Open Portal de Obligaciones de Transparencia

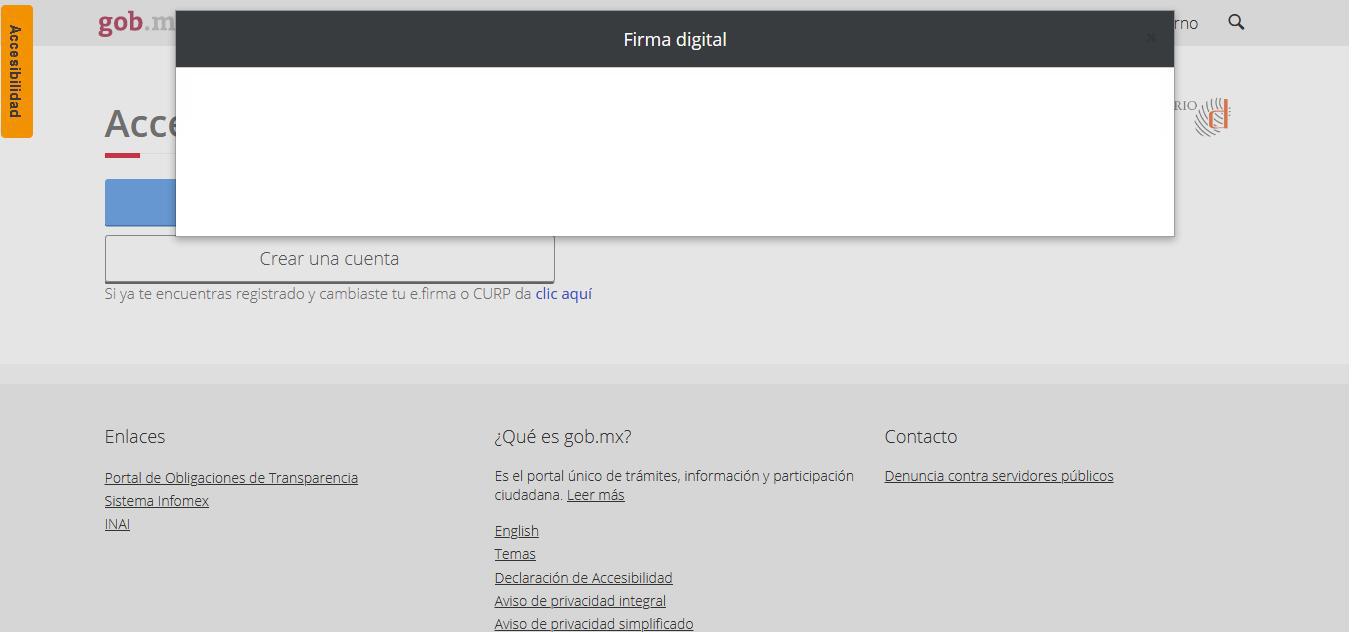click(231, 477)
